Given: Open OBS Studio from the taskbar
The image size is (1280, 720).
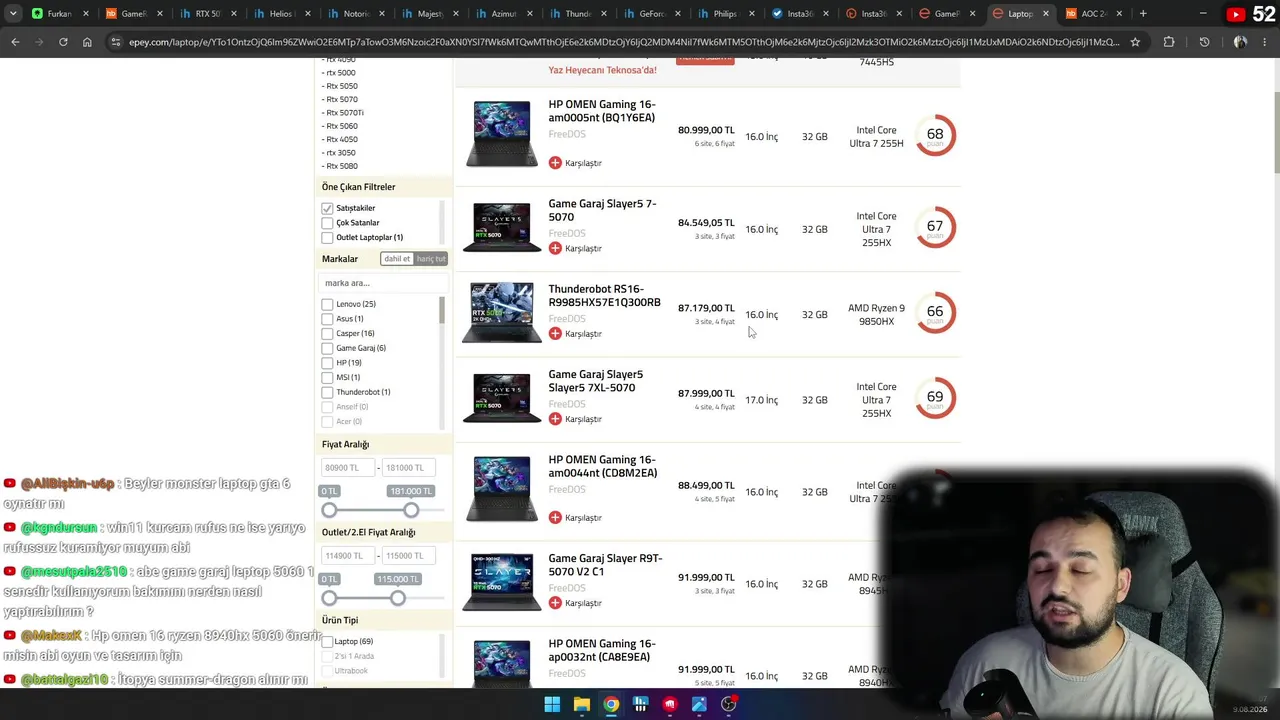Looking at the screenshot, I should [729, 705].
